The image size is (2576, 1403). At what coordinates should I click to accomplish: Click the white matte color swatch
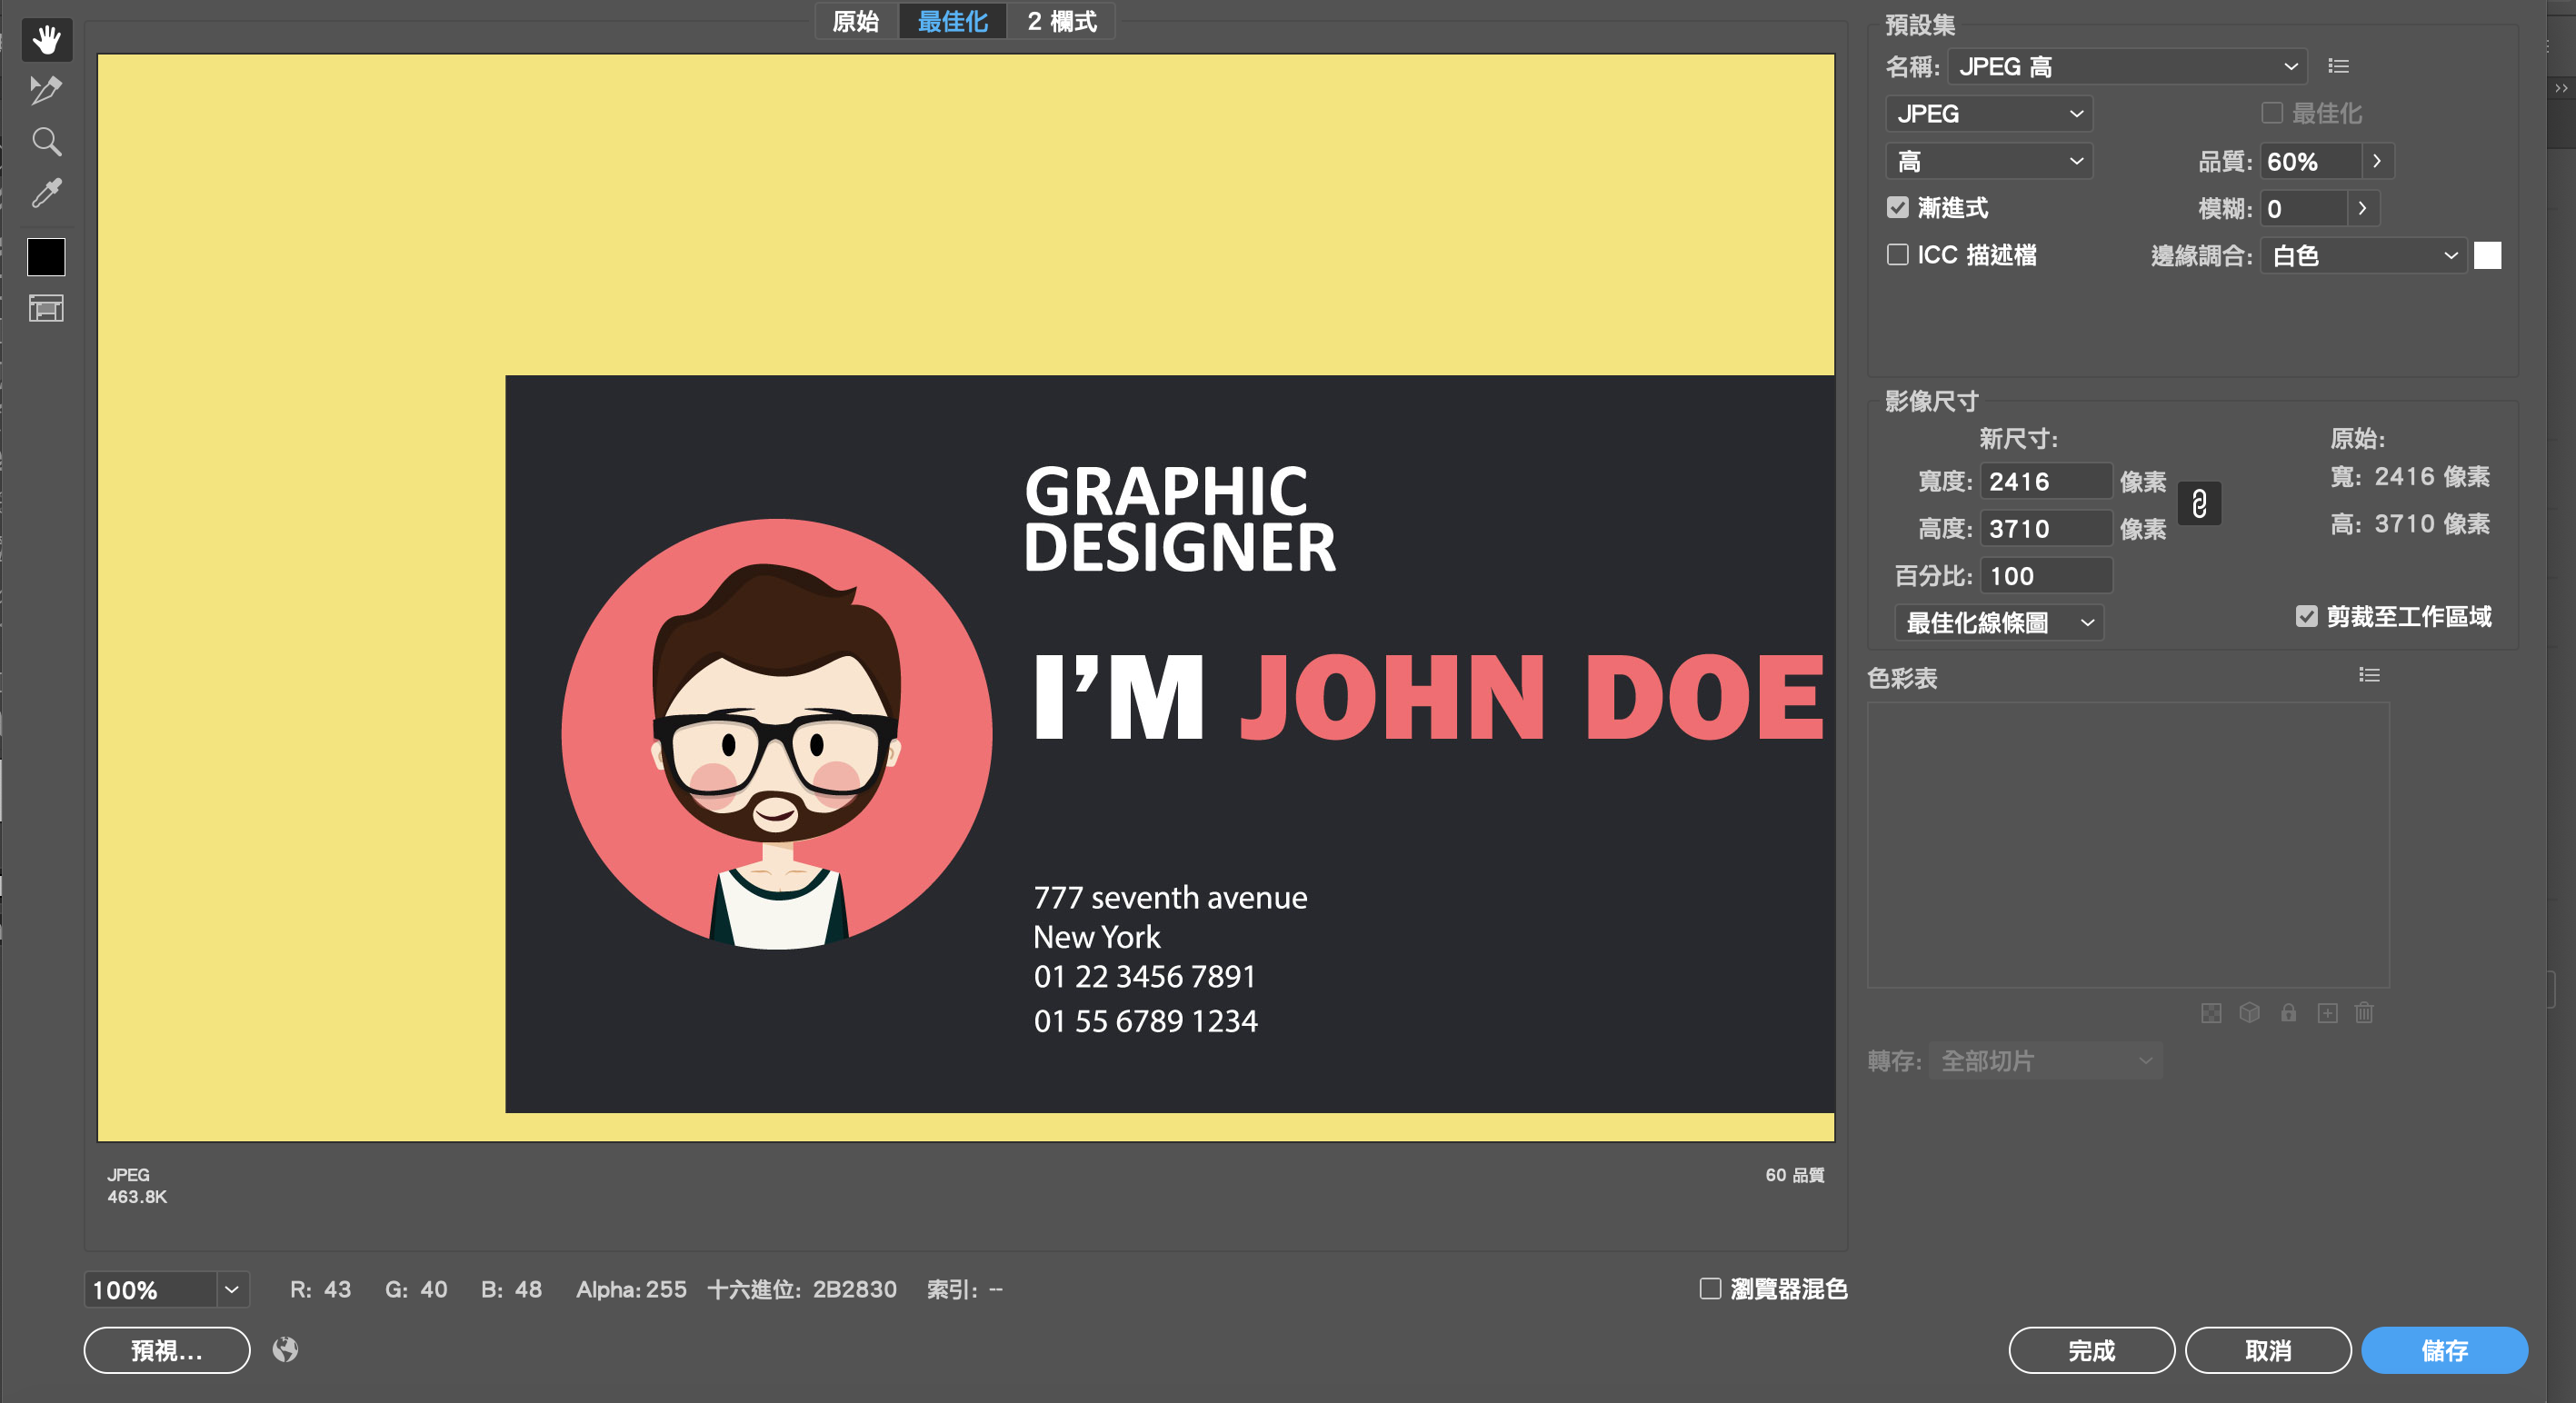pos(2487,255)
